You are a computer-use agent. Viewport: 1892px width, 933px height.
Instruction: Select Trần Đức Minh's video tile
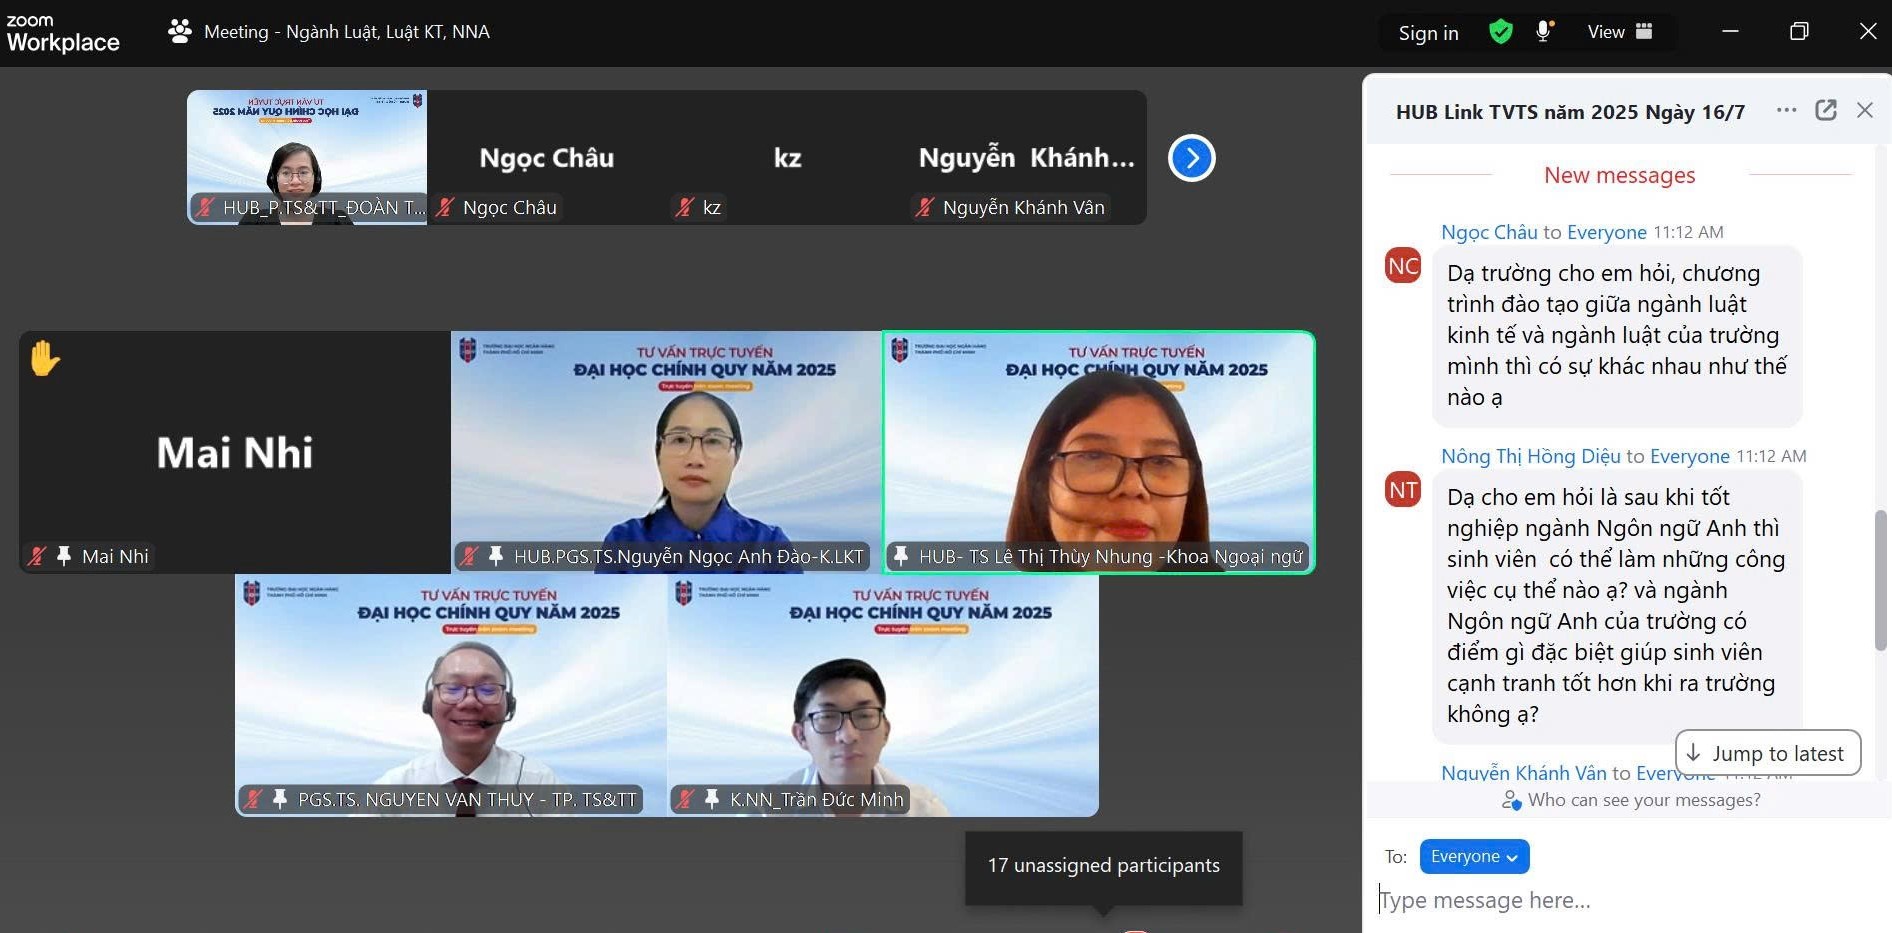coord(883,695)
